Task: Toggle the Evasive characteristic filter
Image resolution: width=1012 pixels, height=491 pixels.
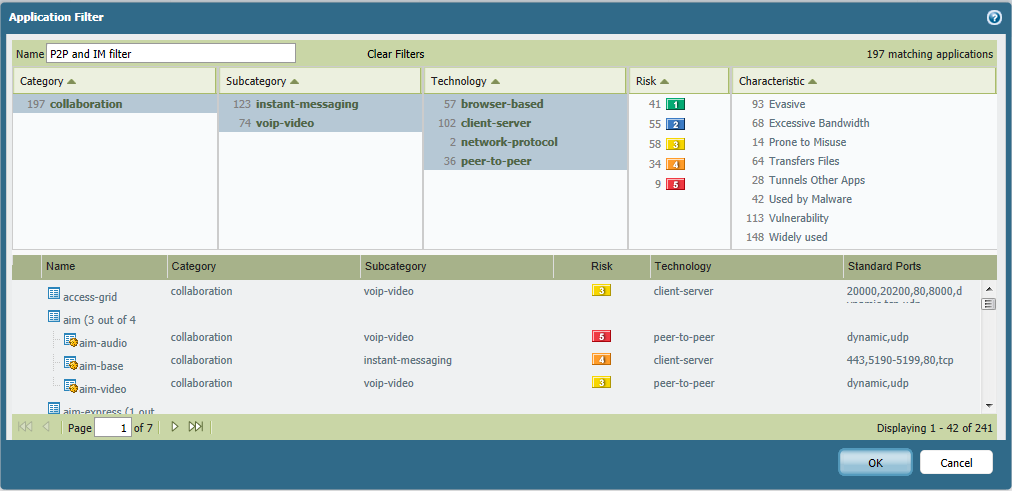Action: [x=786, y=104]
